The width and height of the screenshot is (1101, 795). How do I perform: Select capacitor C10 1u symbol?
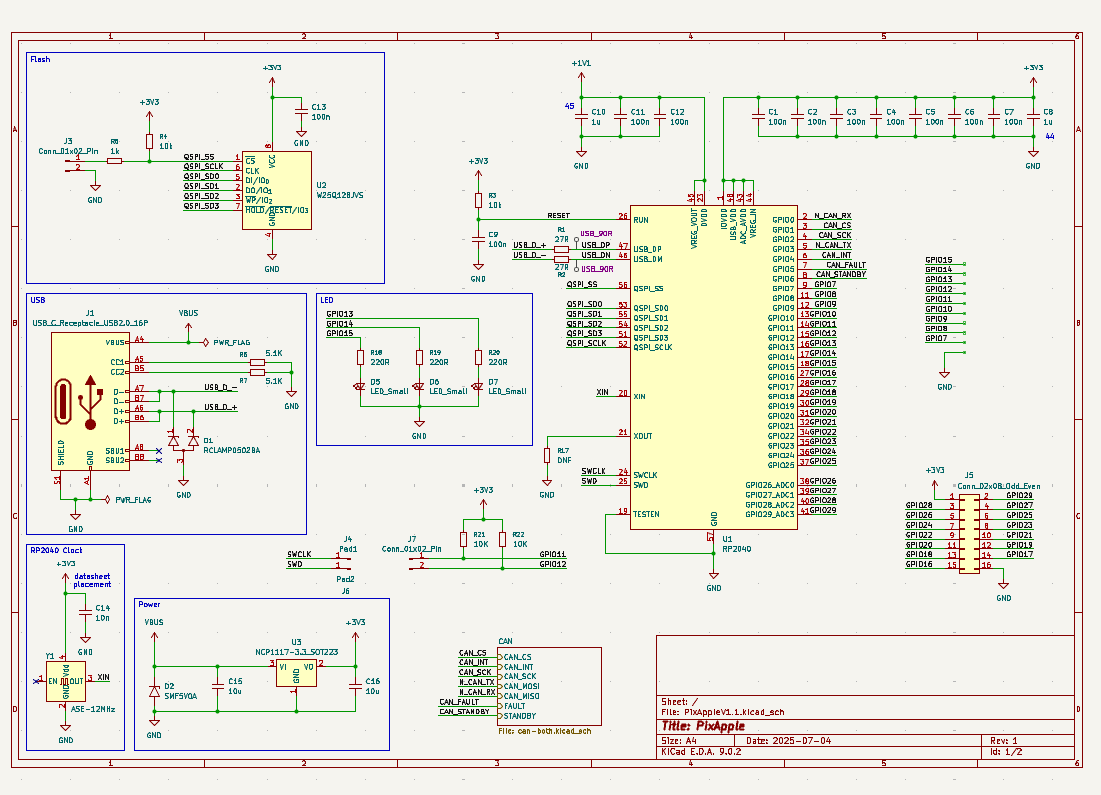581,117
